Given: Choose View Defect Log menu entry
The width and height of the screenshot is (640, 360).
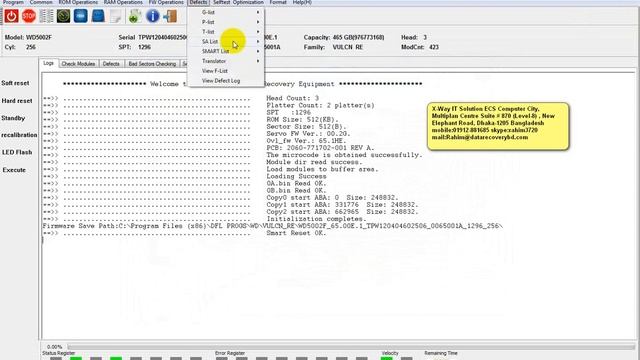Looking at the screenshot, I should tap(226, 81).
